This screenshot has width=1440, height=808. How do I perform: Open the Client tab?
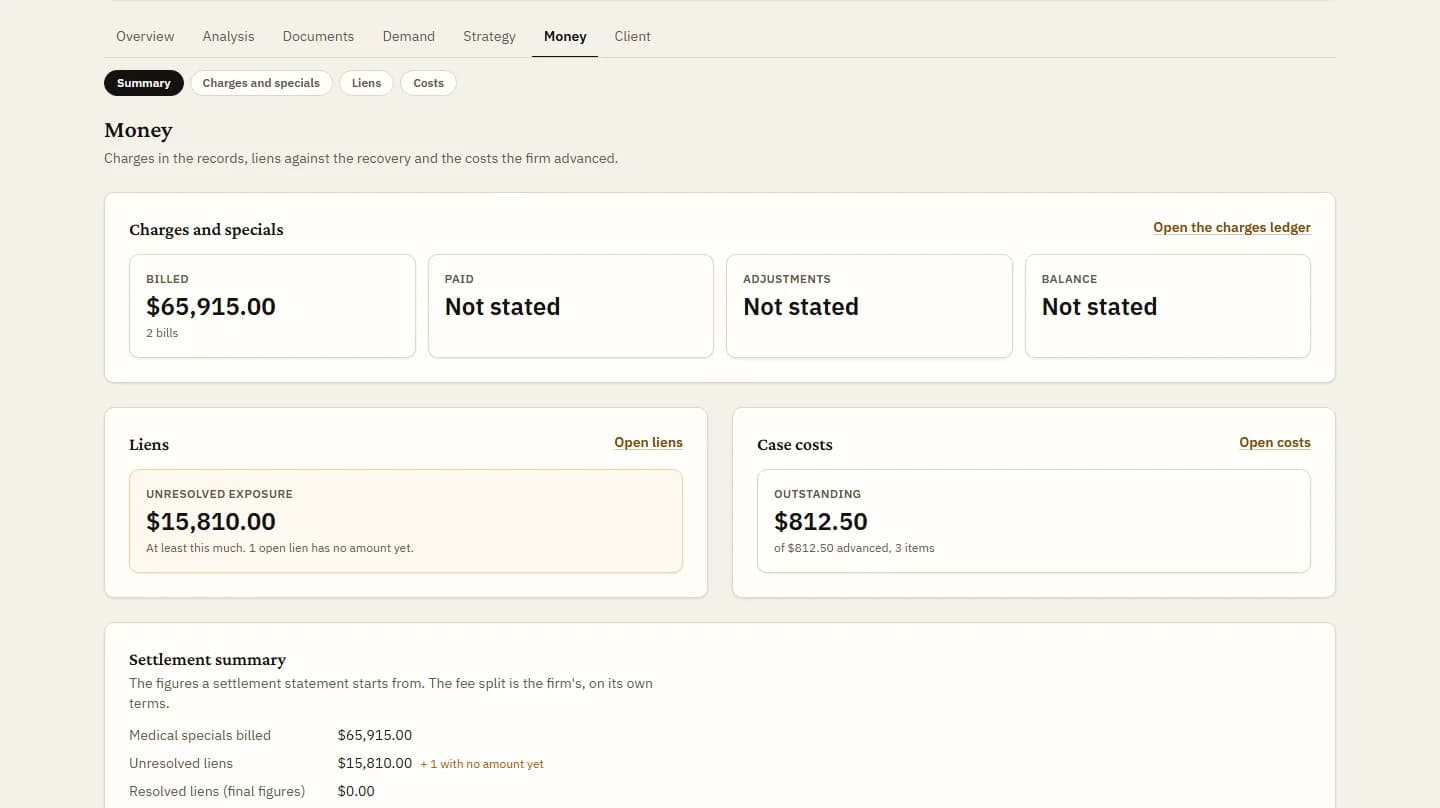coord(632,36)
